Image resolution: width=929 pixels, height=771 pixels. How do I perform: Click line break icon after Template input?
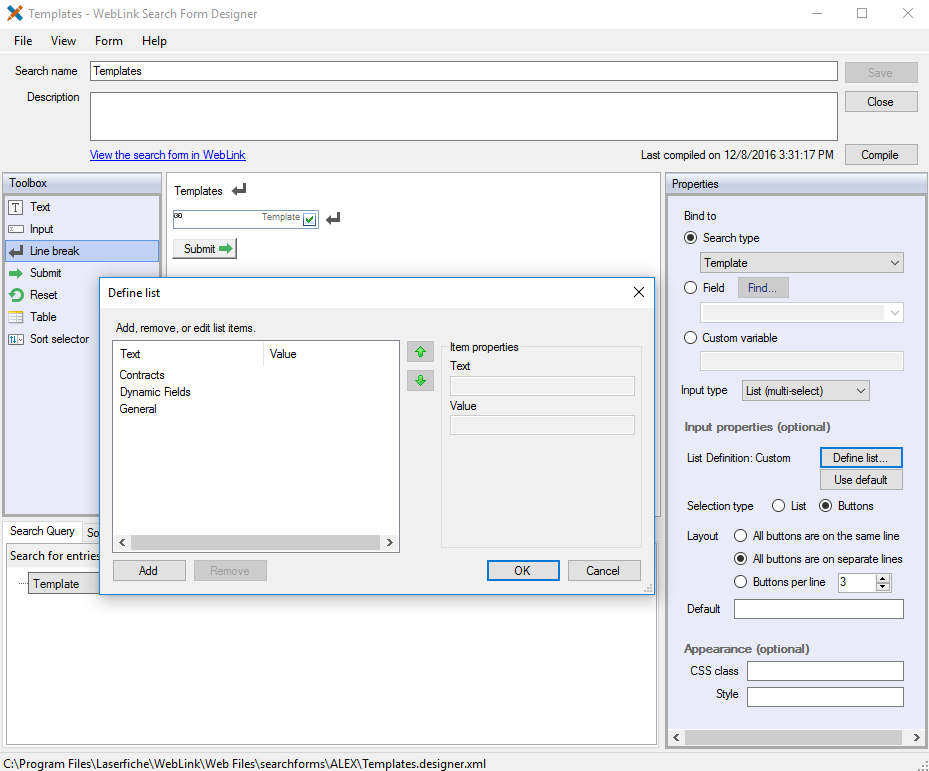click(x=333, y=218)
